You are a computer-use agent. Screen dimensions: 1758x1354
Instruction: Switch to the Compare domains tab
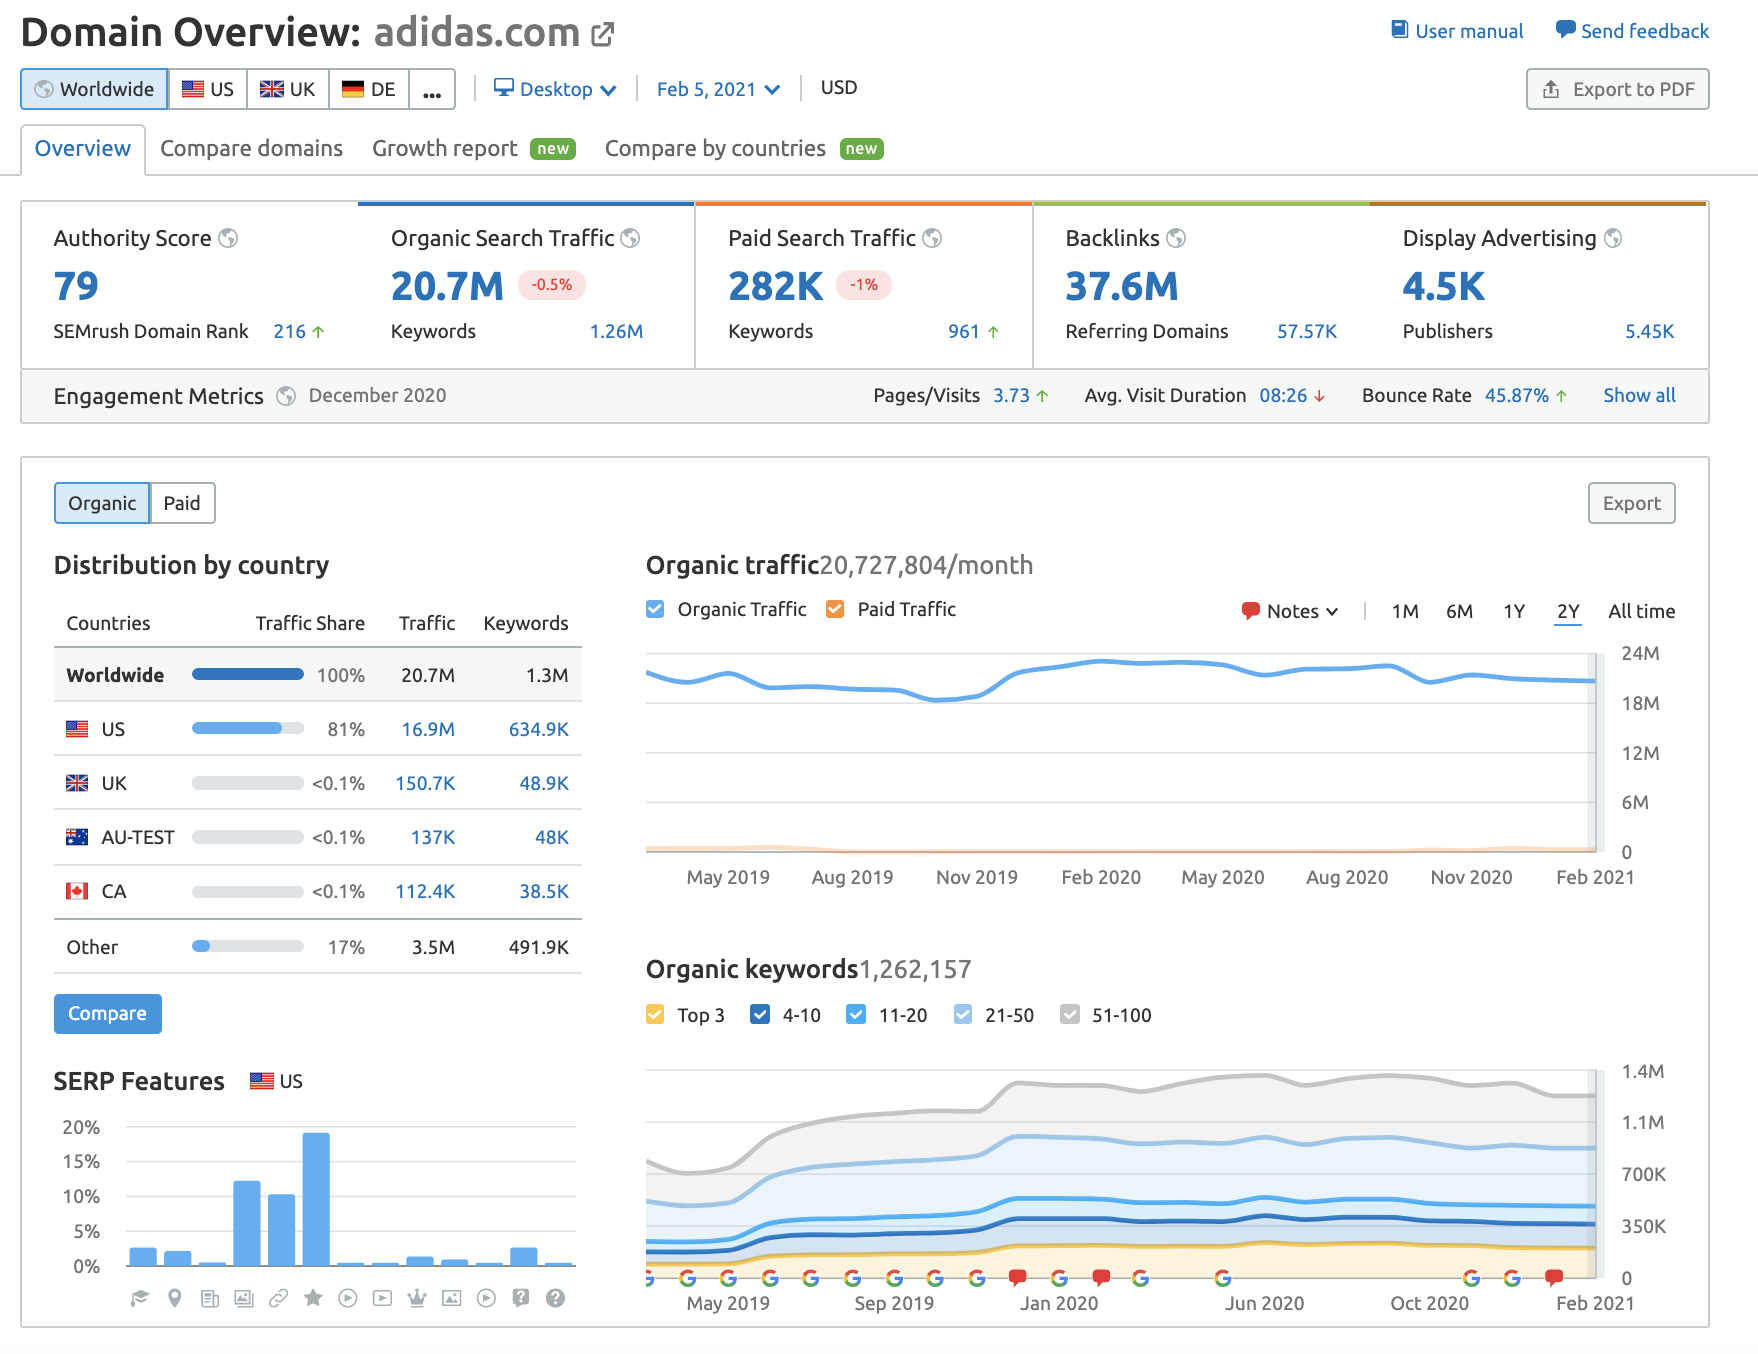tap(251, 149)
